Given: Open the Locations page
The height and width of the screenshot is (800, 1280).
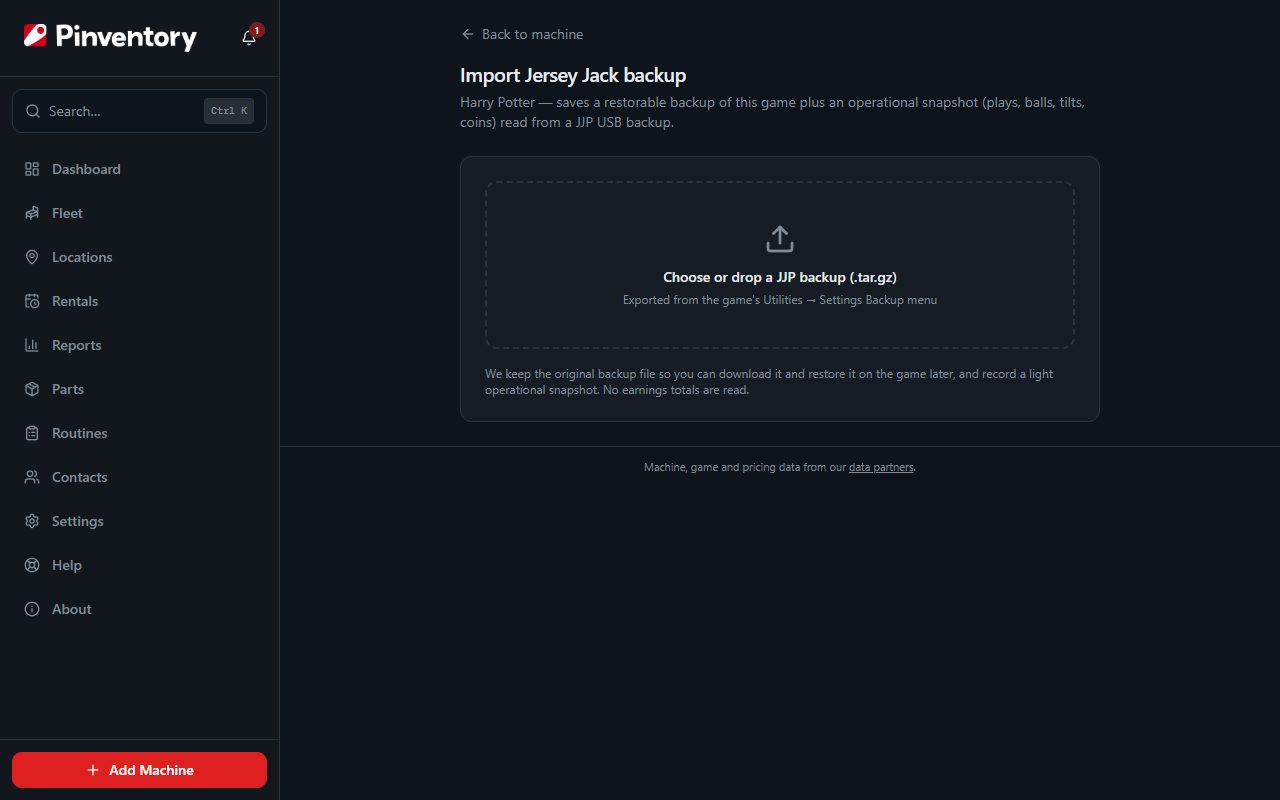Looking at the screenshot, I should point(139,257).
